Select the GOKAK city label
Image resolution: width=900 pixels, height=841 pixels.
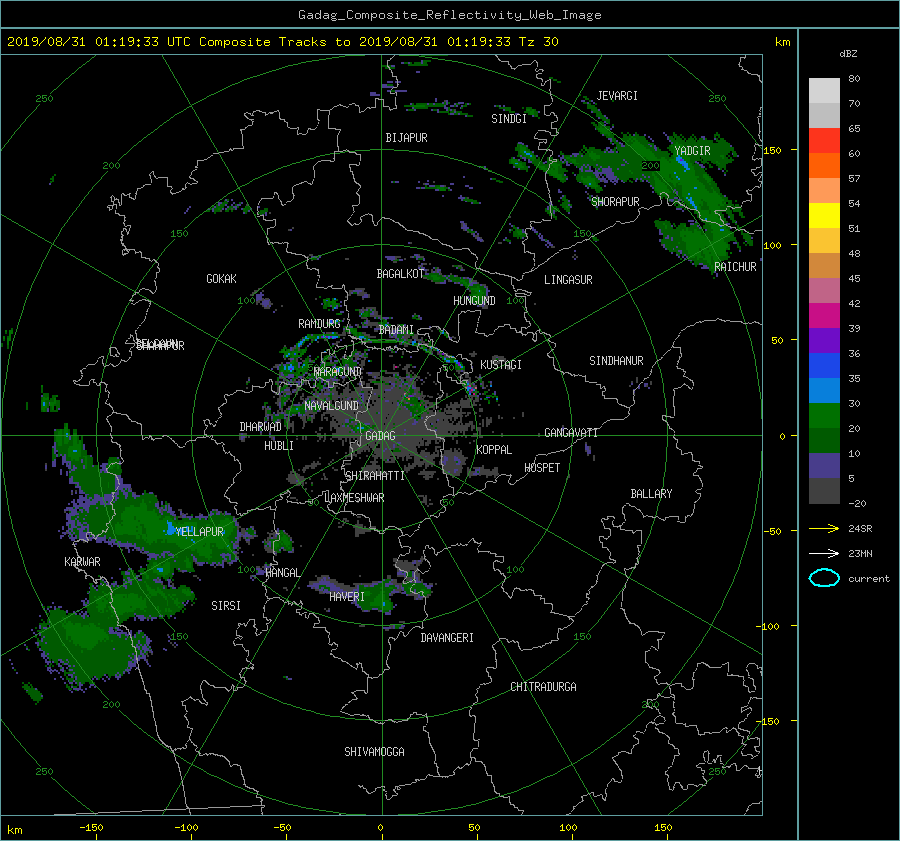[x=221, y=278]
